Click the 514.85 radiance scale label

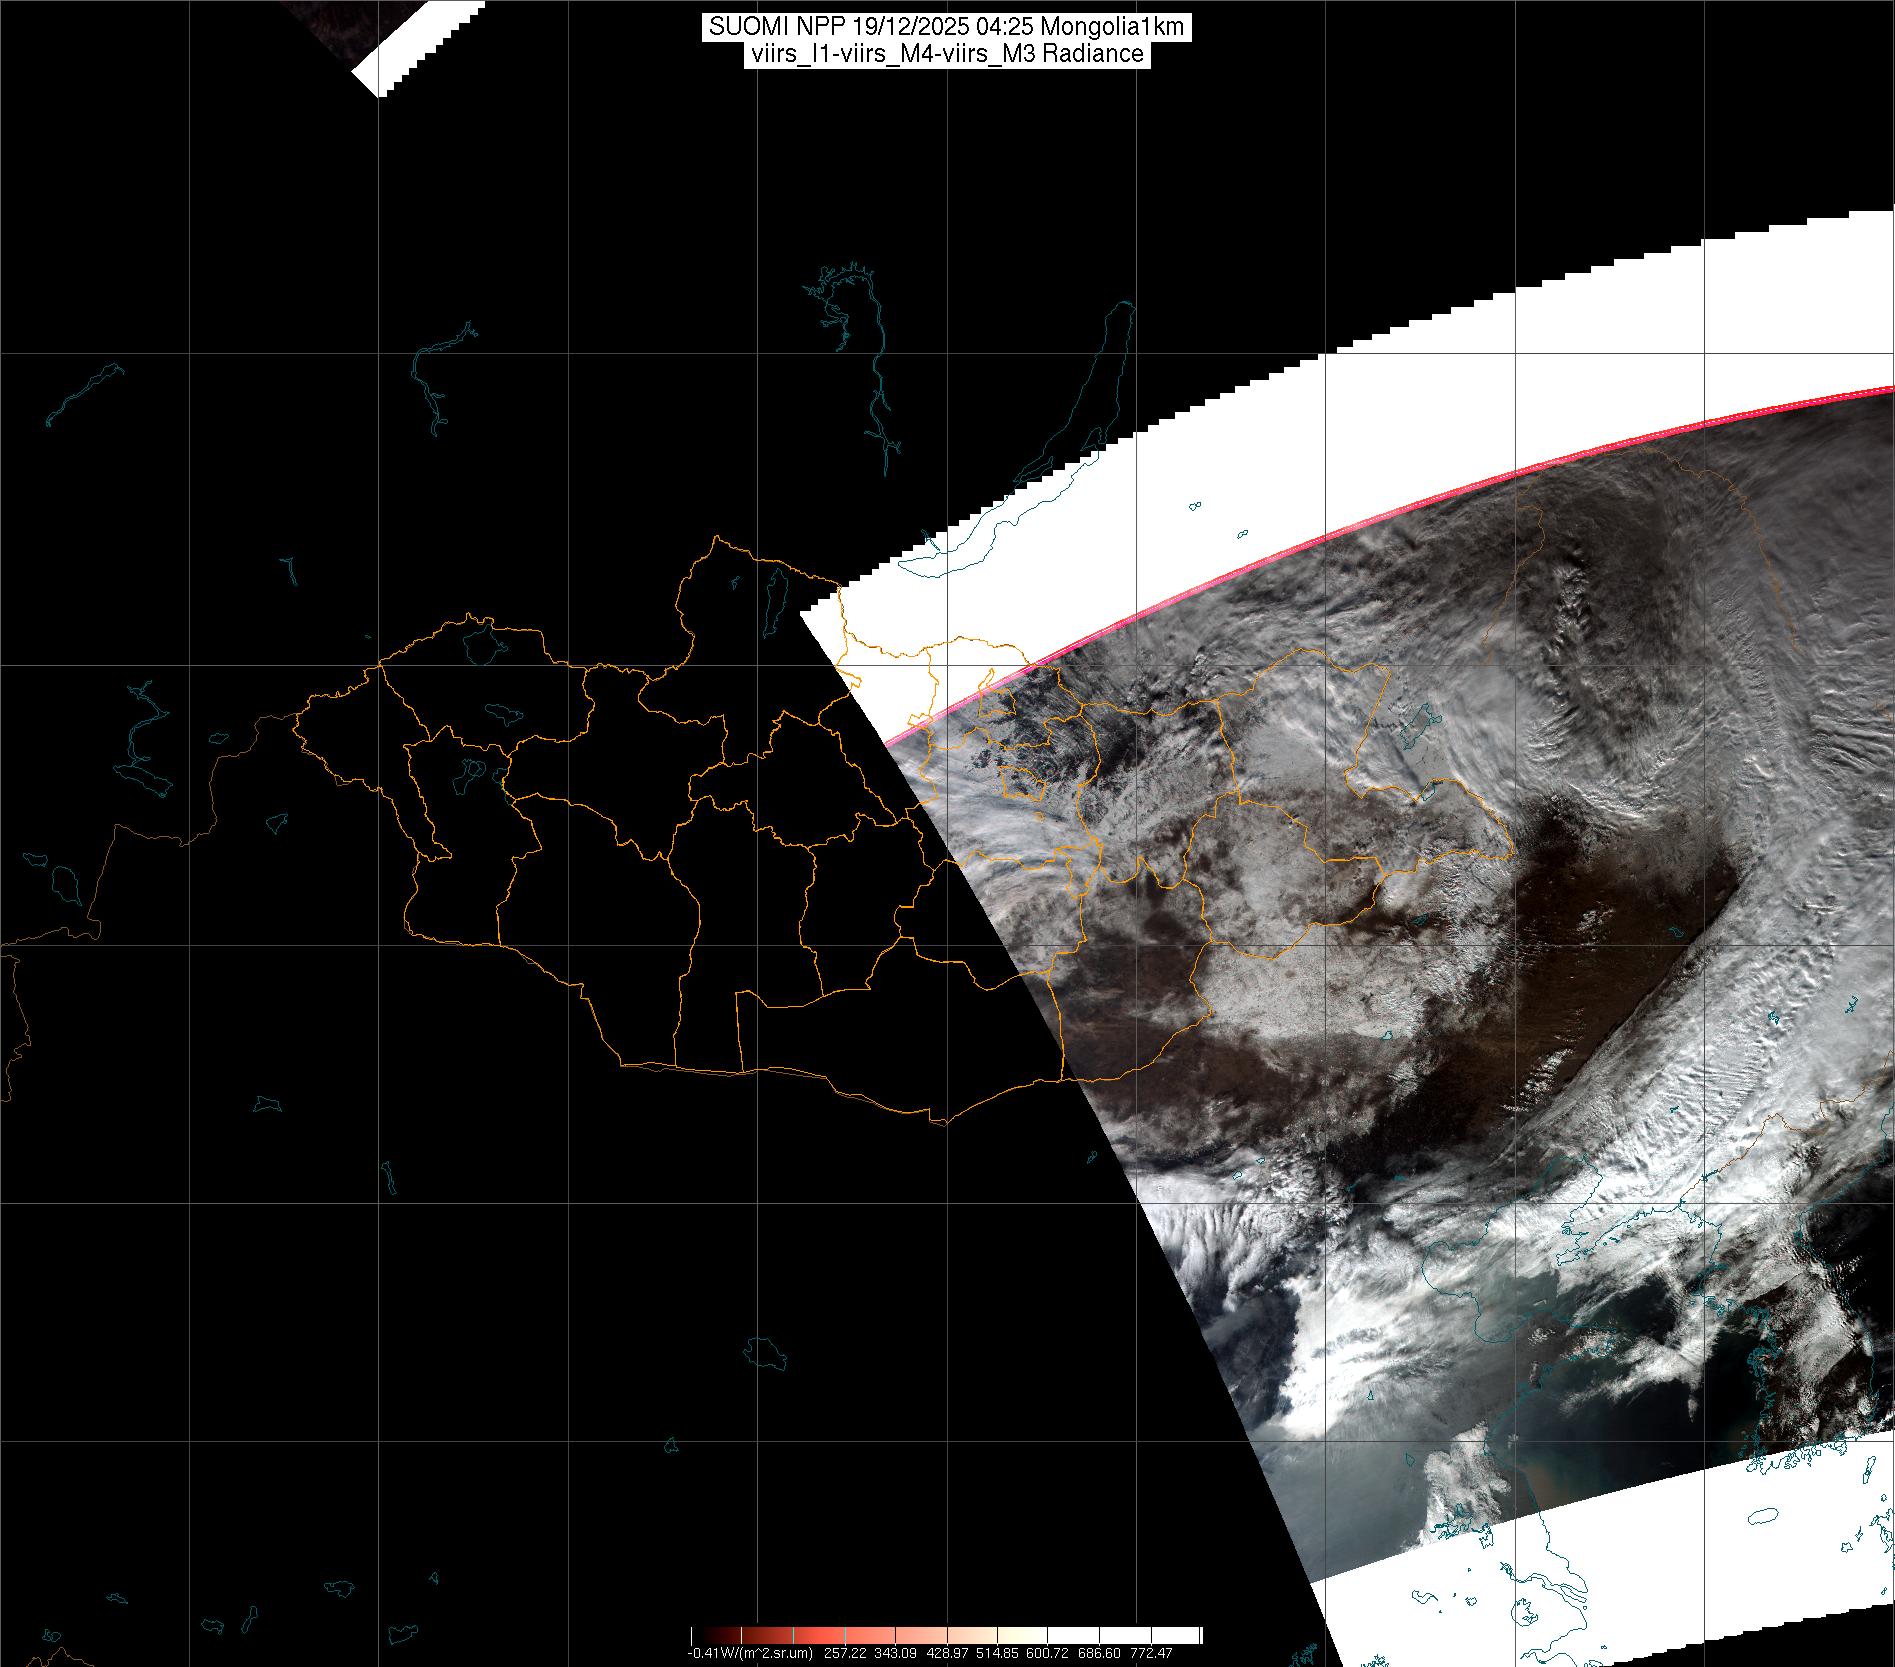997,1653
